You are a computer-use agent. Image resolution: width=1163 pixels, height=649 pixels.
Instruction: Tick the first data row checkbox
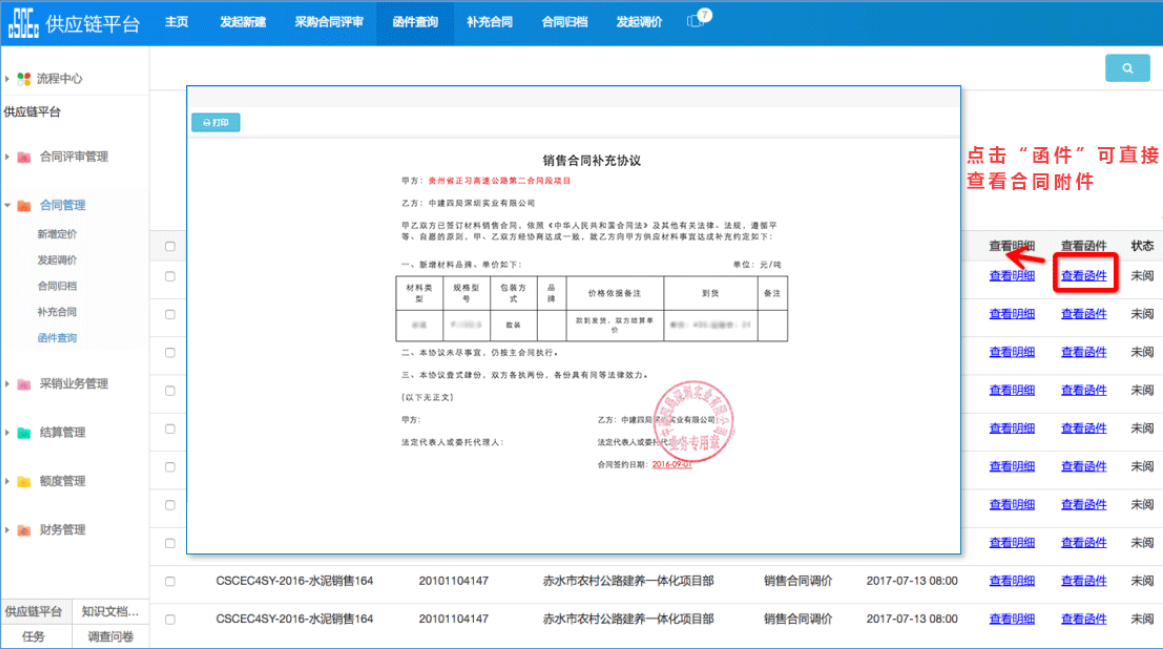click(170, 276)
